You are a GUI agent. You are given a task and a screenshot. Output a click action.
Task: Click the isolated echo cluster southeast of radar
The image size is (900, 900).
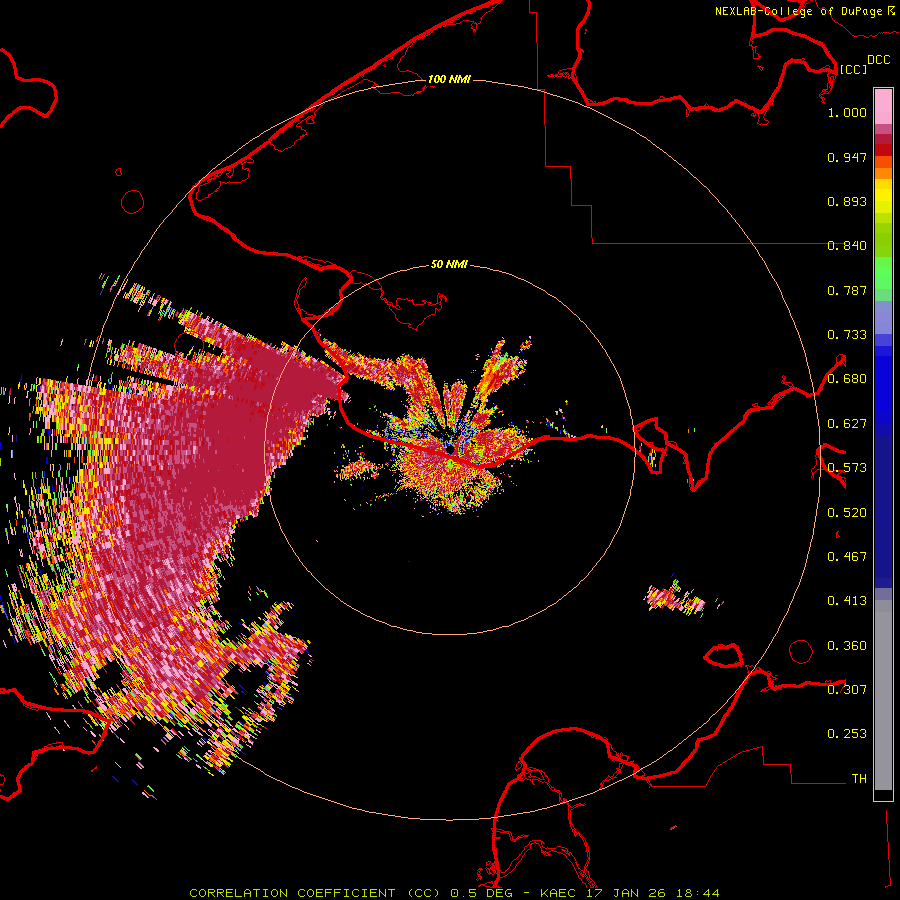pos(676,599)
